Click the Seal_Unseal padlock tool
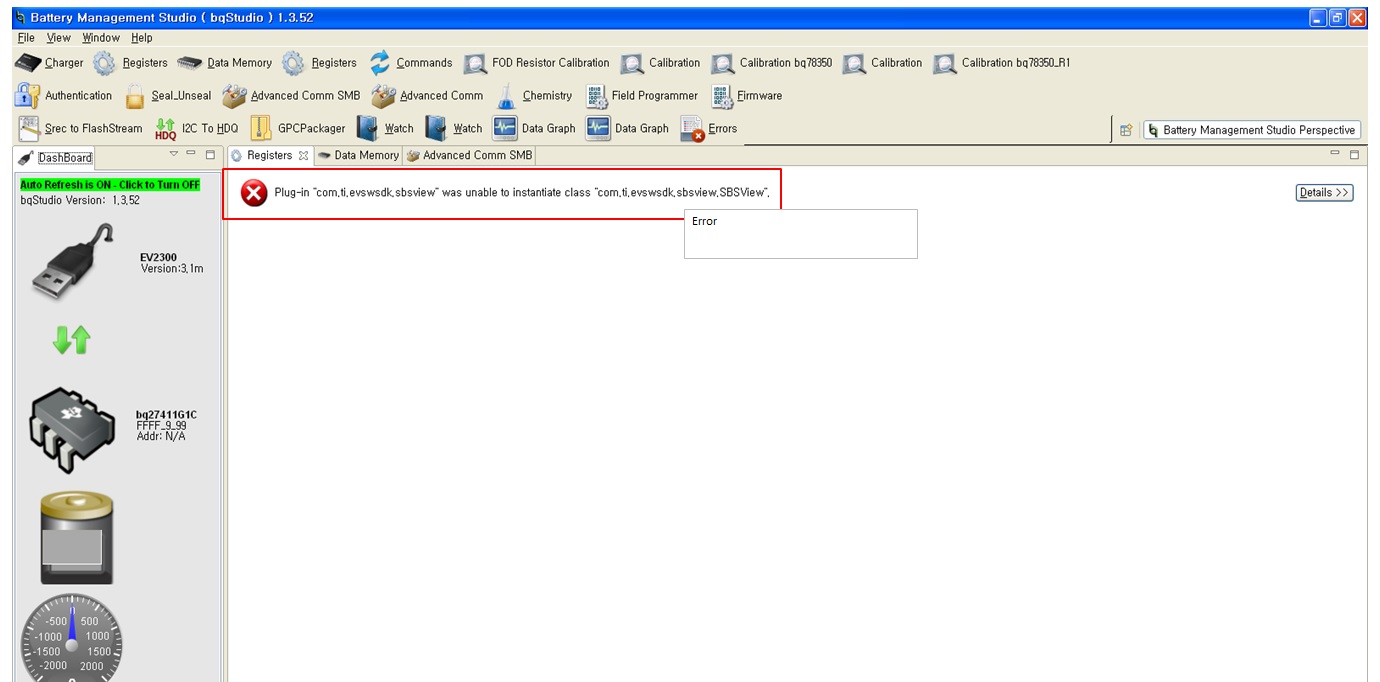 coord(168,96)
